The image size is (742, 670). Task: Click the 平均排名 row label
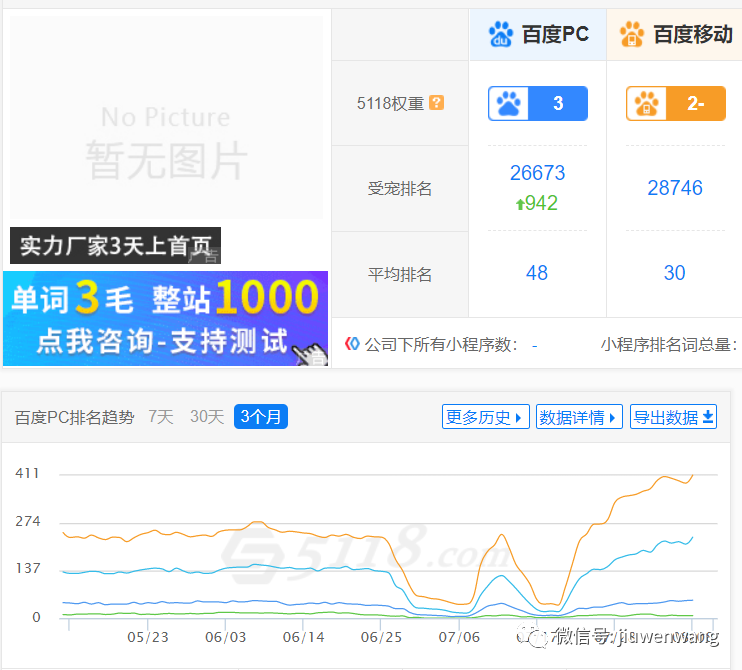point(400,274)
